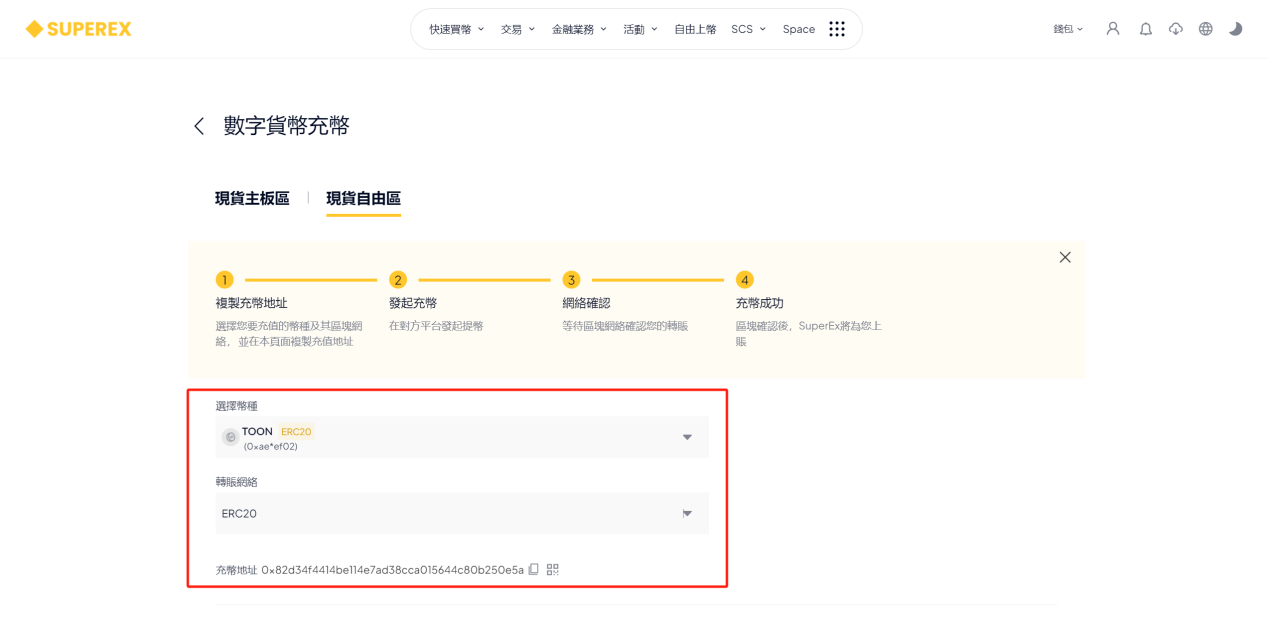The height and width of the screenshot is (640, 1269).
Task: Open the 快速買幣 dropdown menu
Action: [x=457, y=29]
